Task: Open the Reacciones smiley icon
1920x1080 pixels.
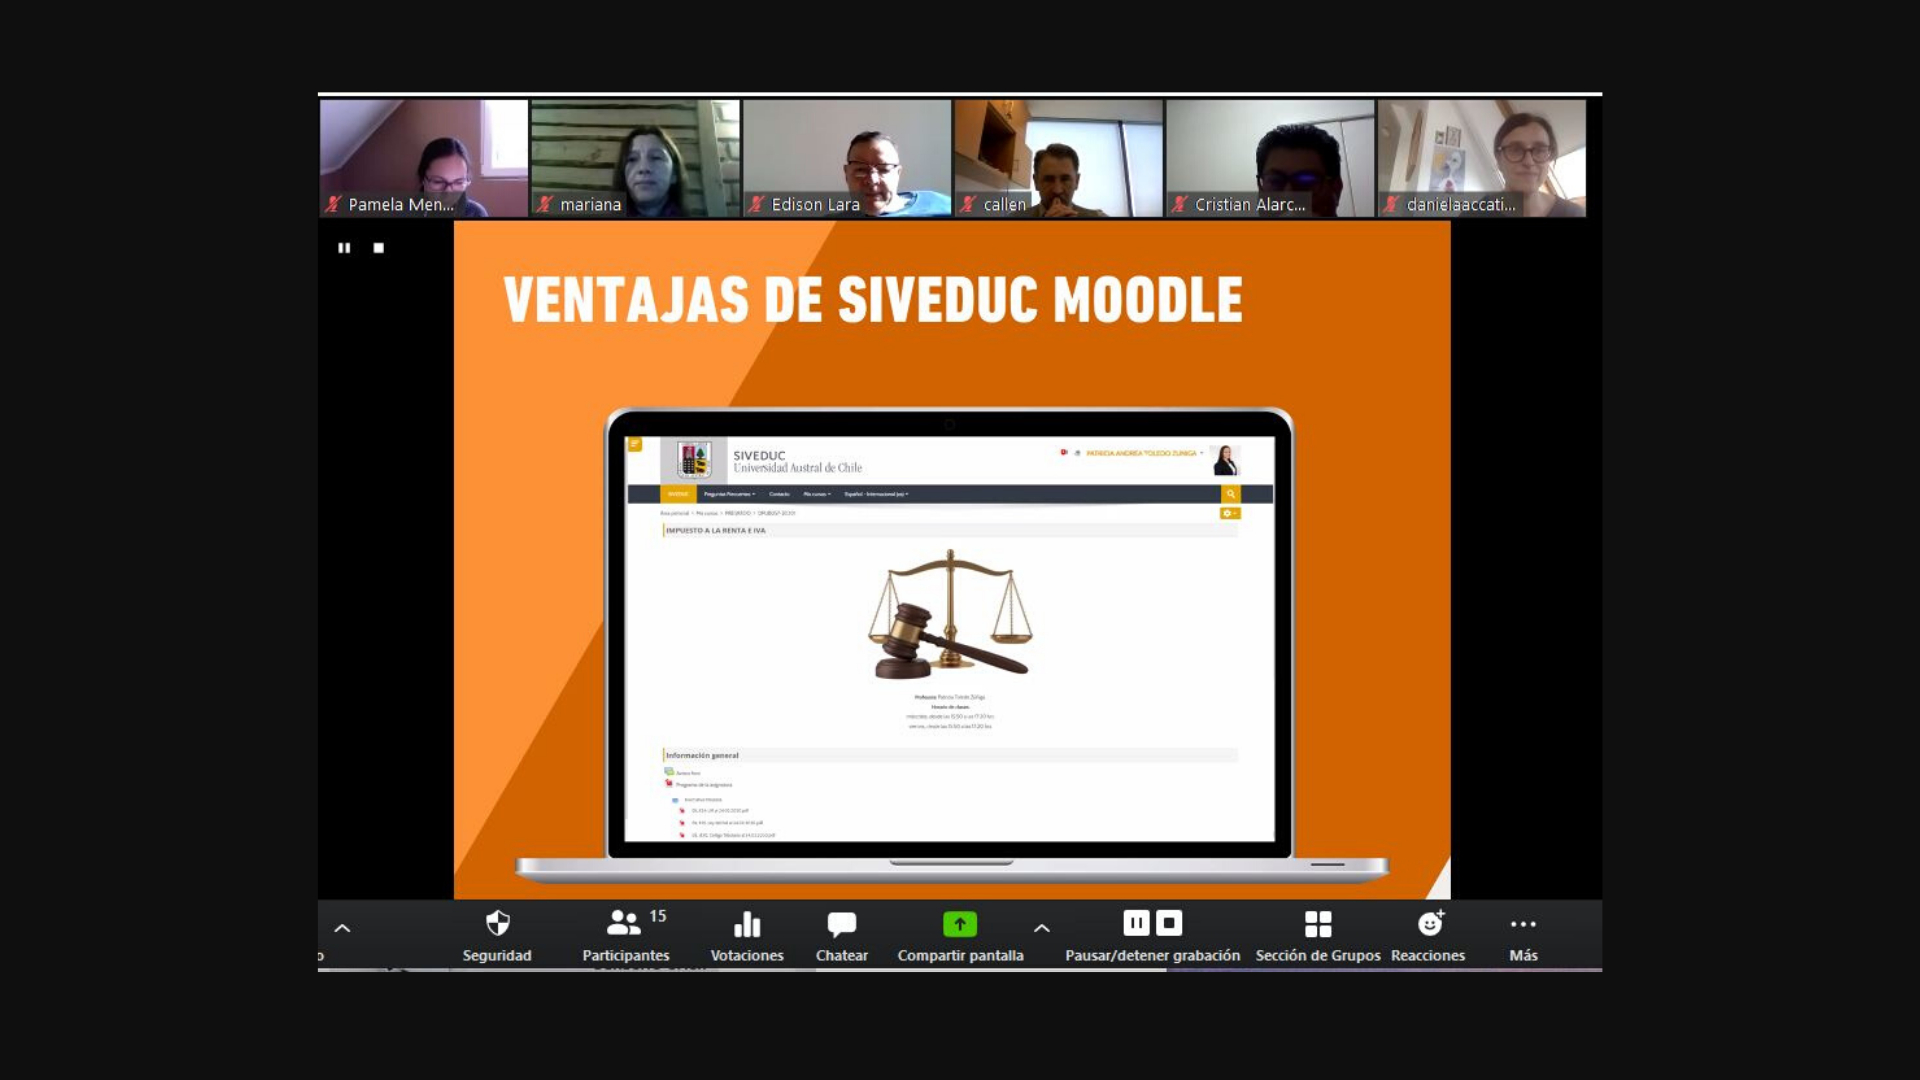Action: click(1429, 924)
